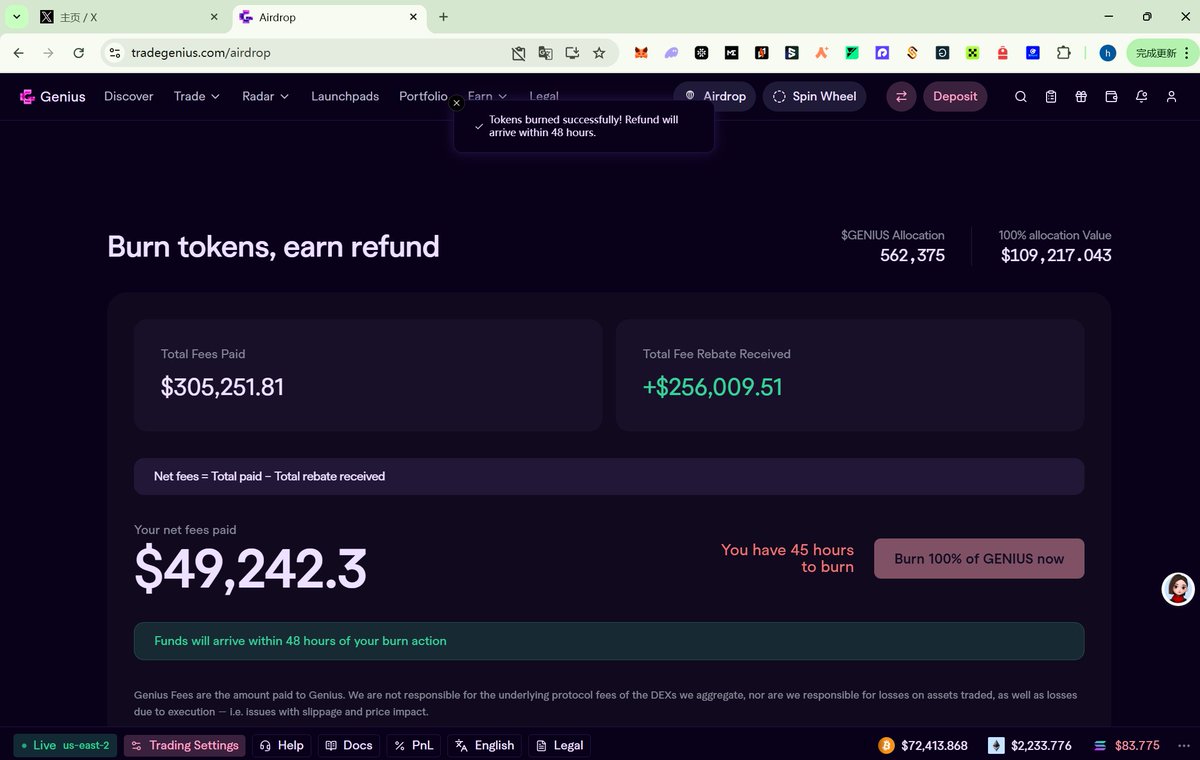Open the Spin Wheel button
This screenshot has height=760, width=1200.
(815, 96)
